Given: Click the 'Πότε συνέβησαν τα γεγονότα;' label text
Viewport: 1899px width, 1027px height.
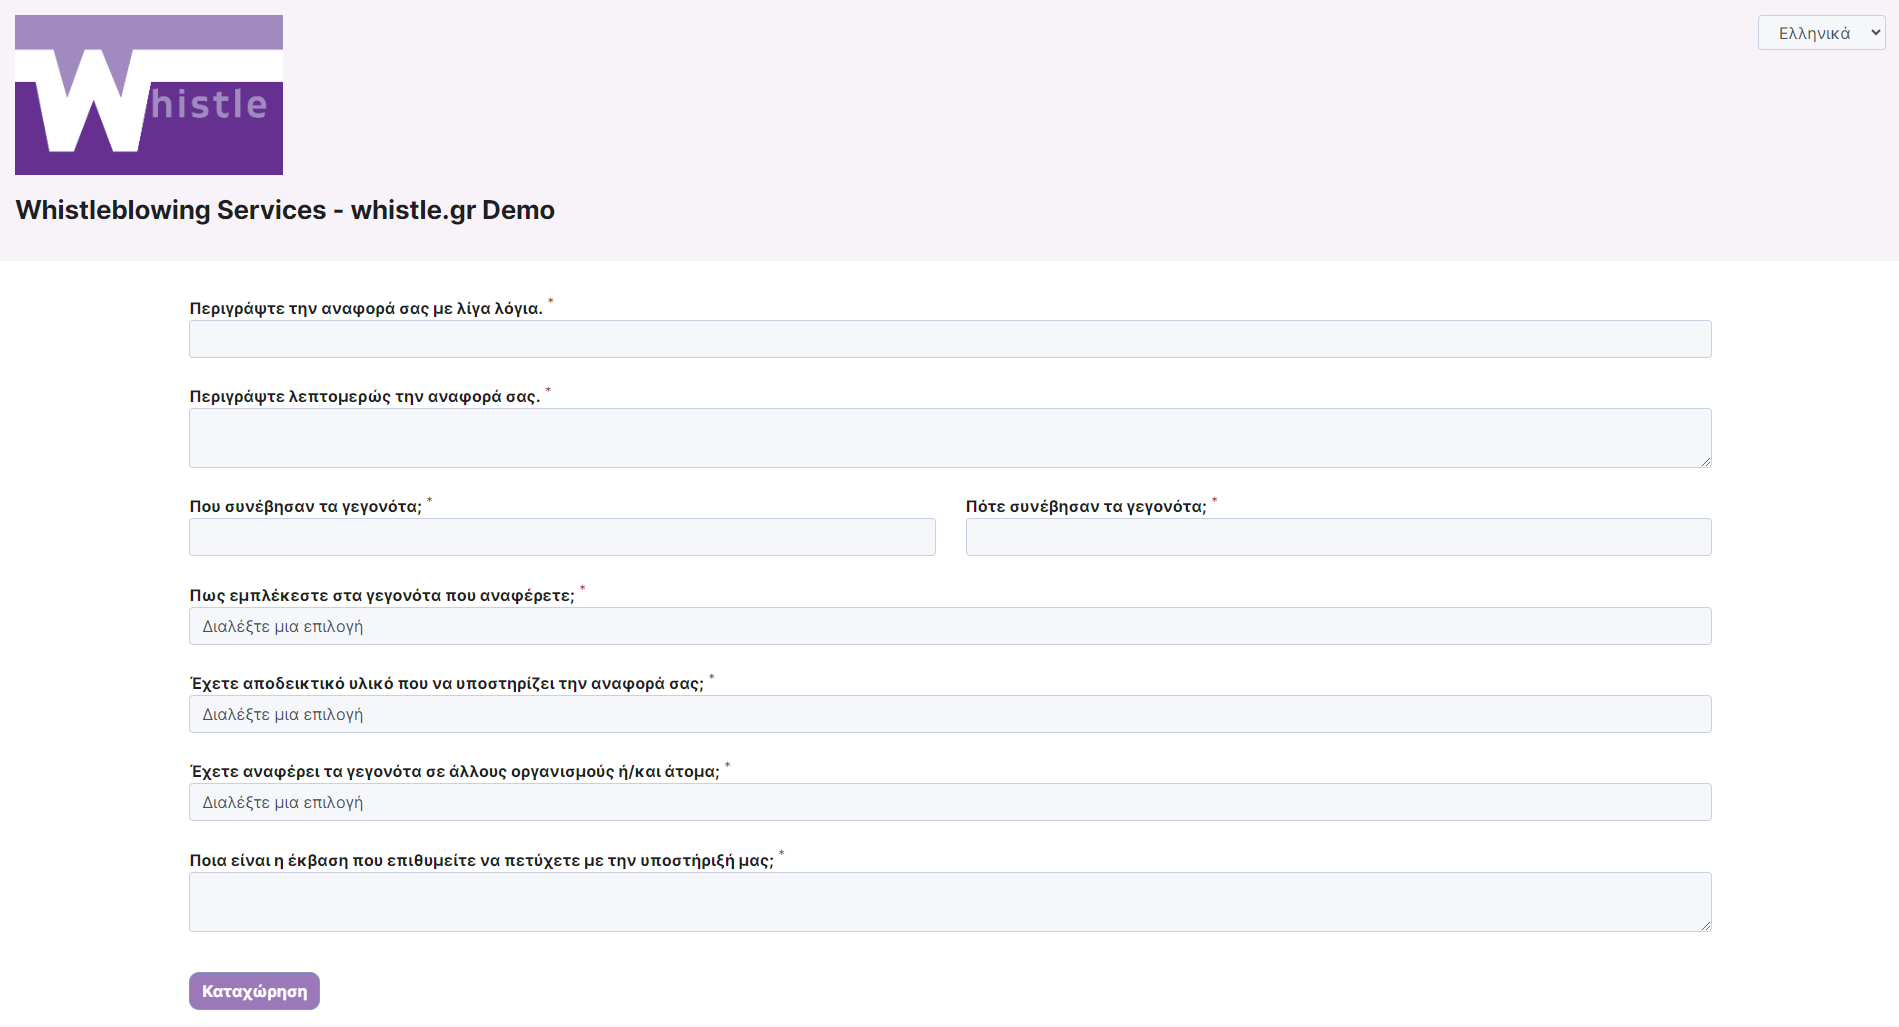Looking at the screenshot, I should pyautogui.click(x=1085, y=507).
